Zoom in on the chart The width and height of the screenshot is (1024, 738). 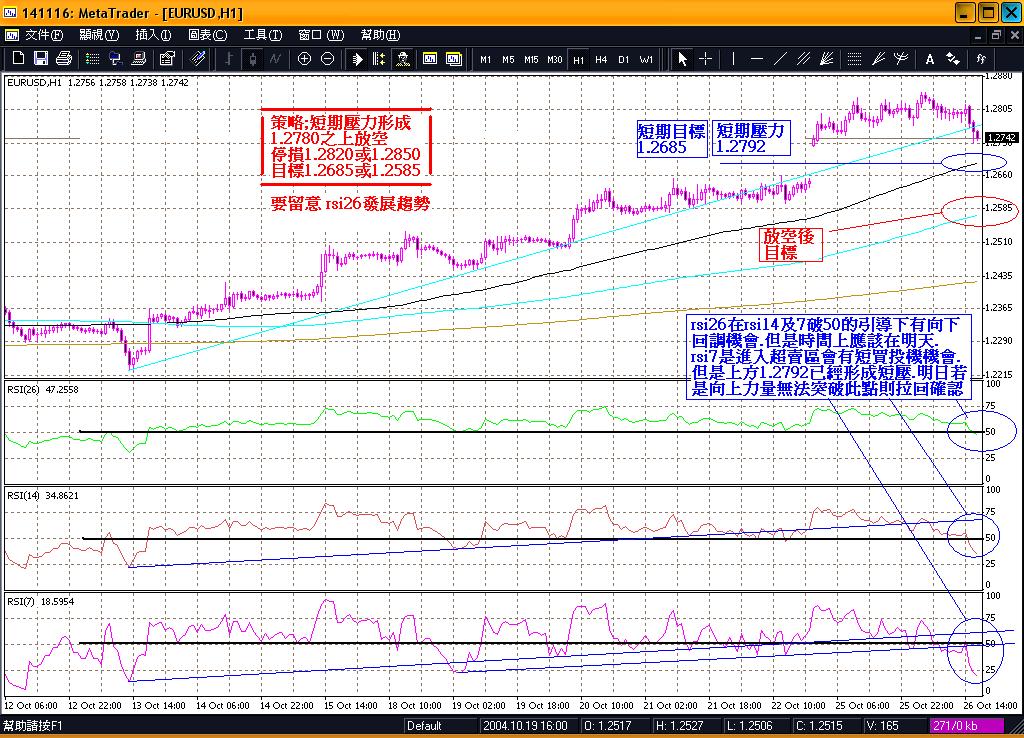click(304, 59)
